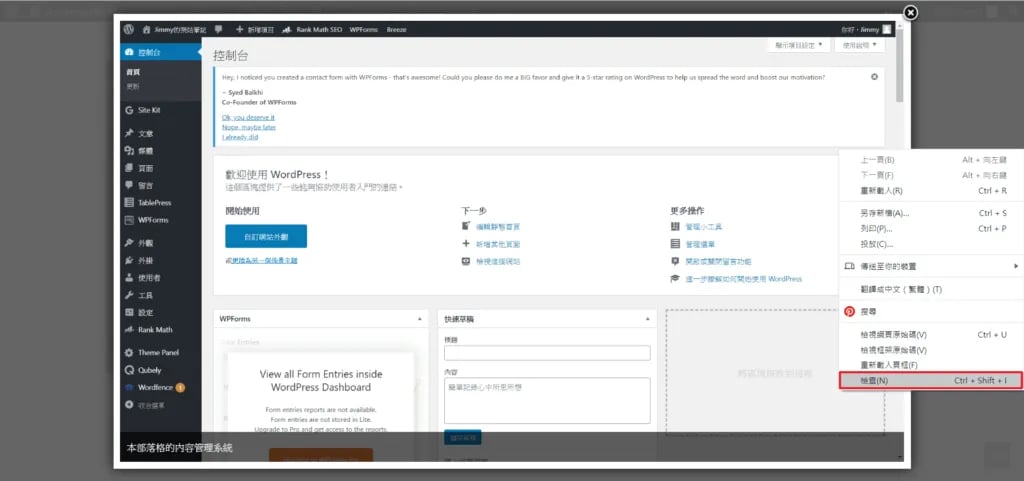The image size is (1024, 481).
Task: Open Rank Math in the left sidebar
Action: (x=161, y=330)
